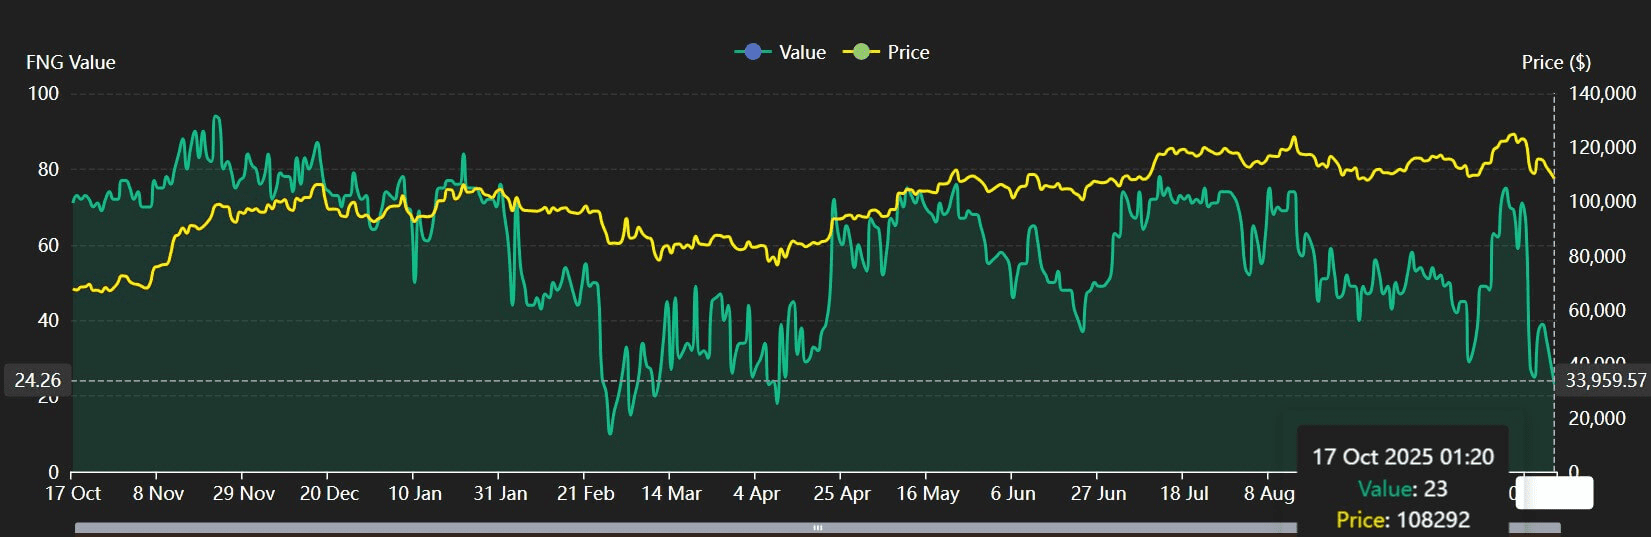Click the white box at bottom right
This screenshot has width=1651, height=537.
[1553, 493]
